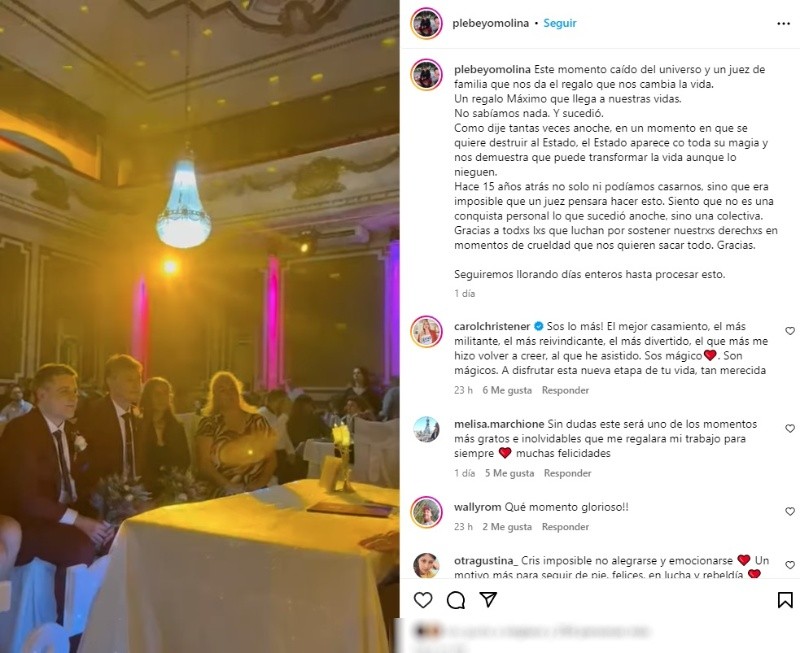View melisa.marchione's profile picture
Image resolution: width=800 pixels, height=653 pixels.
[426, 430]
